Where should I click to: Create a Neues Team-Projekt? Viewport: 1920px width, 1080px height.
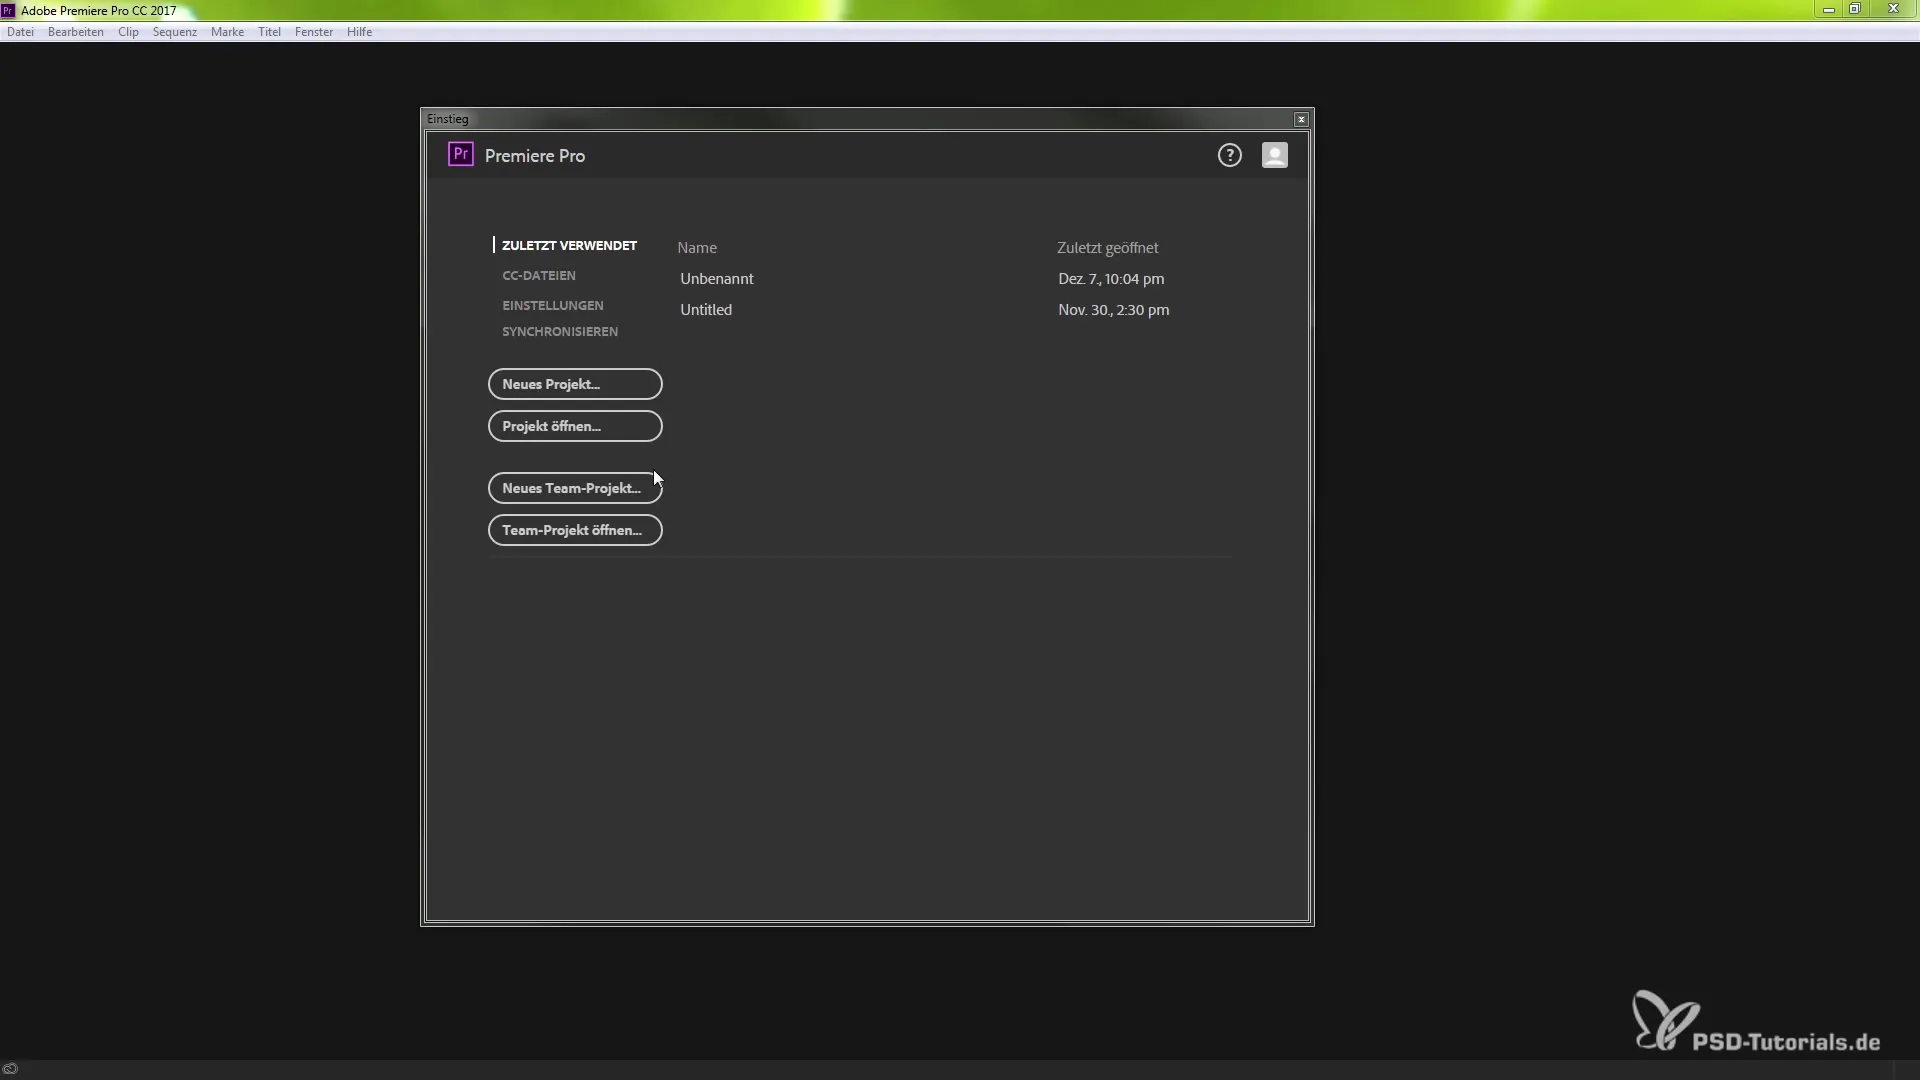(x=575, y=488)
